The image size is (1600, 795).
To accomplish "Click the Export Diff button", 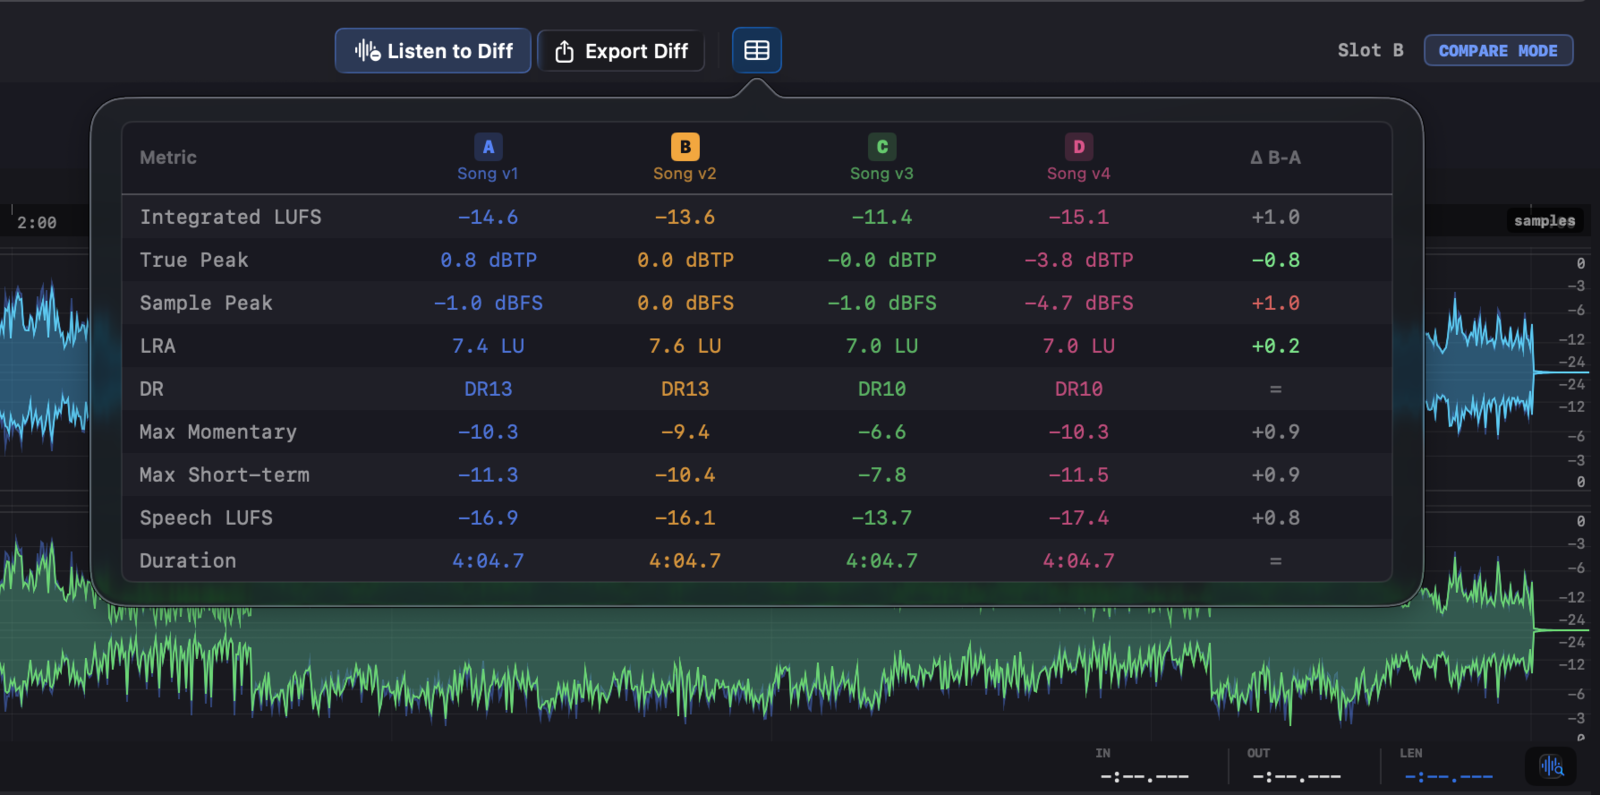I will (621, 51).
